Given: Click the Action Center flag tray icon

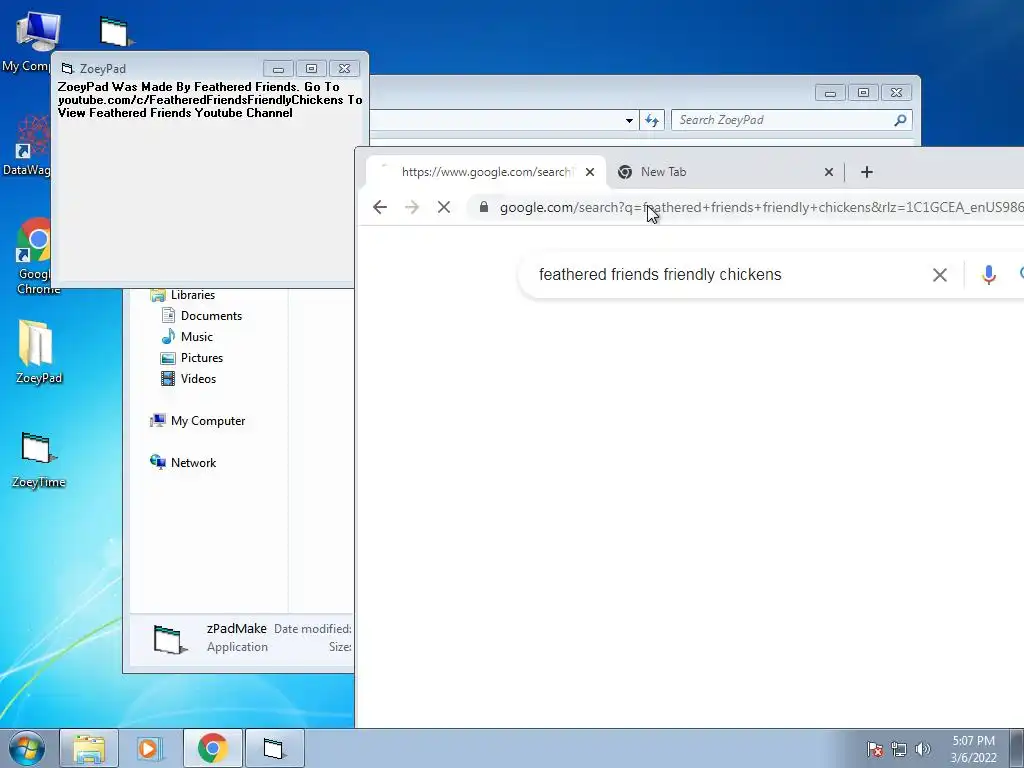Looking at the screenshot, I should (875, 750).
